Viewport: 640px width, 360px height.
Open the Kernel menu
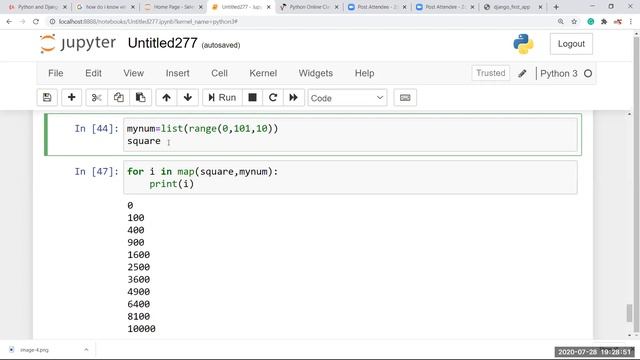click(x=263, y=73)
